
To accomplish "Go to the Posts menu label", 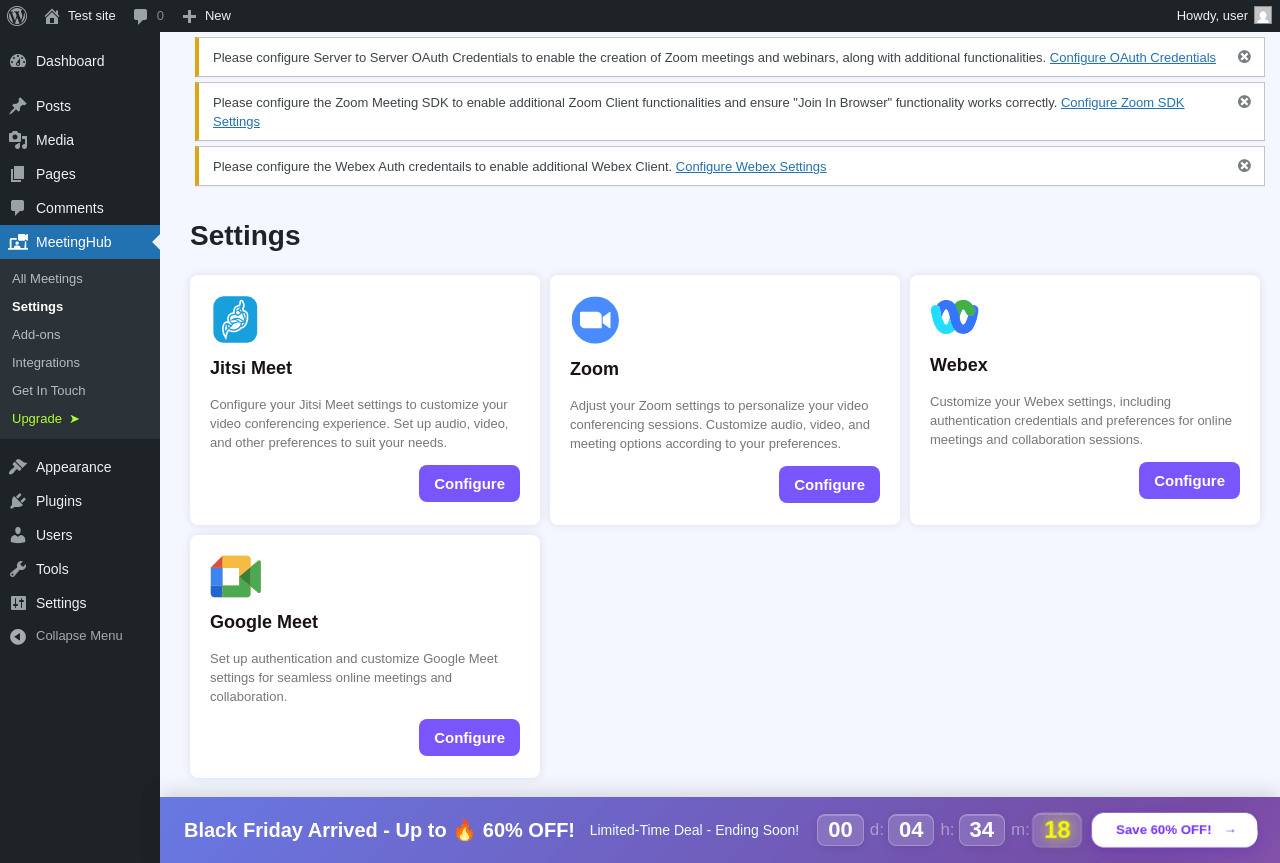I will click(x=53, y=106).
